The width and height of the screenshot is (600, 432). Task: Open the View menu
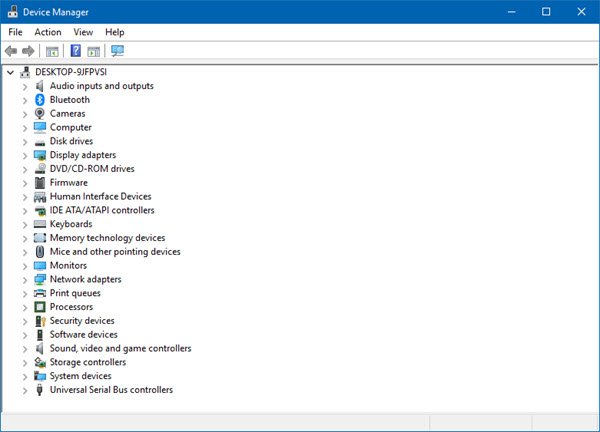coord(83,32)
